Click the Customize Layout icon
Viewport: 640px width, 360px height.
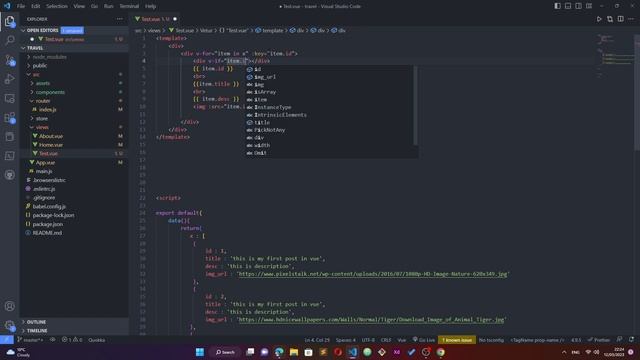(589, 6)
